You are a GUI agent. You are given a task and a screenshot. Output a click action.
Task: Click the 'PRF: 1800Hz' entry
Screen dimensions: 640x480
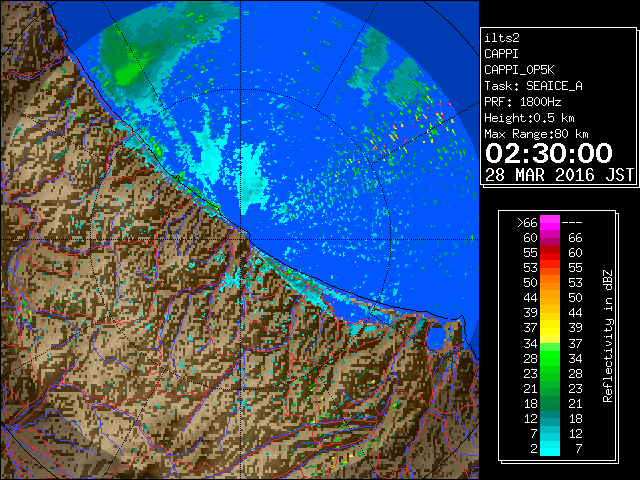pos(522,102)
